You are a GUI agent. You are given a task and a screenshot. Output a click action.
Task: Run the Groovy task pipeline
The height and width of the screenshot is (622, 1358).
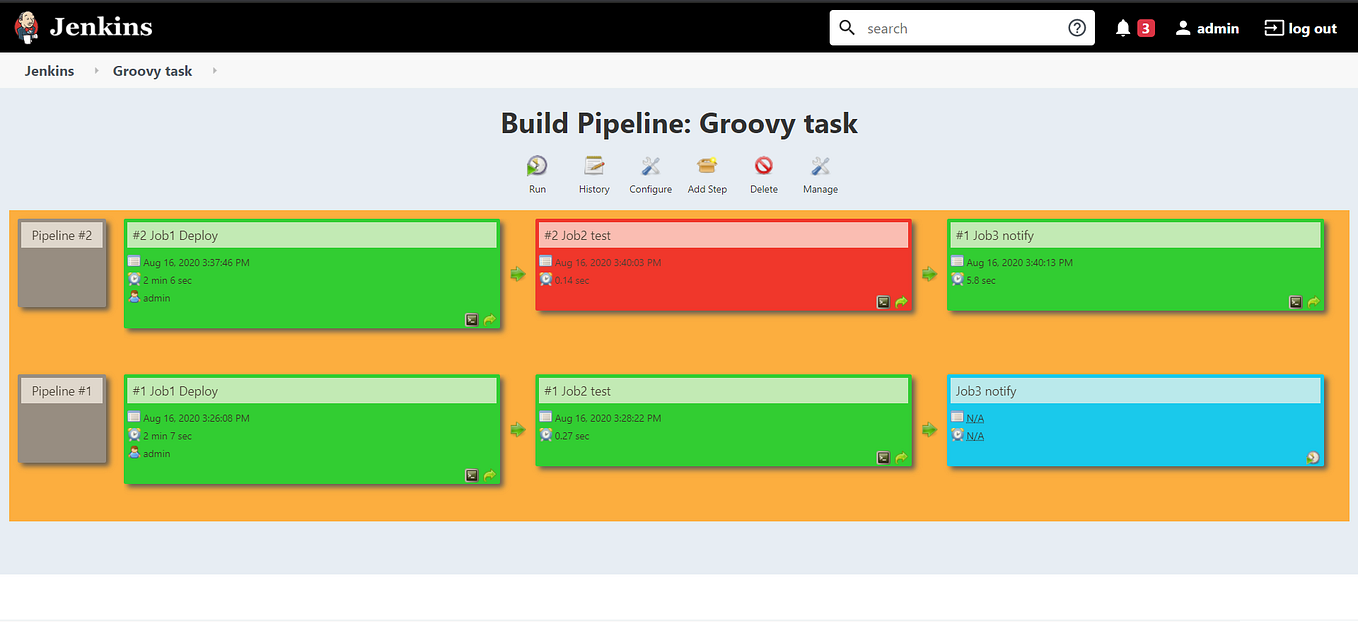click(x=537, y=168)
